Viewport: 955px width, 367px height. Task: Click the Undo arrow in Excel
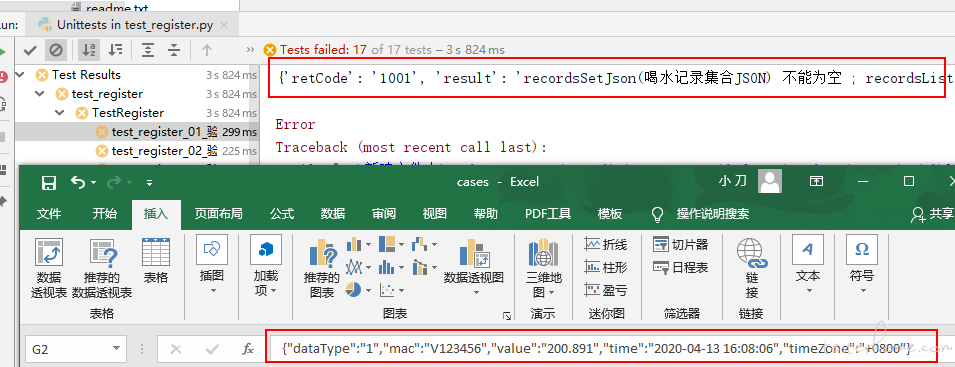pos(78,183)
